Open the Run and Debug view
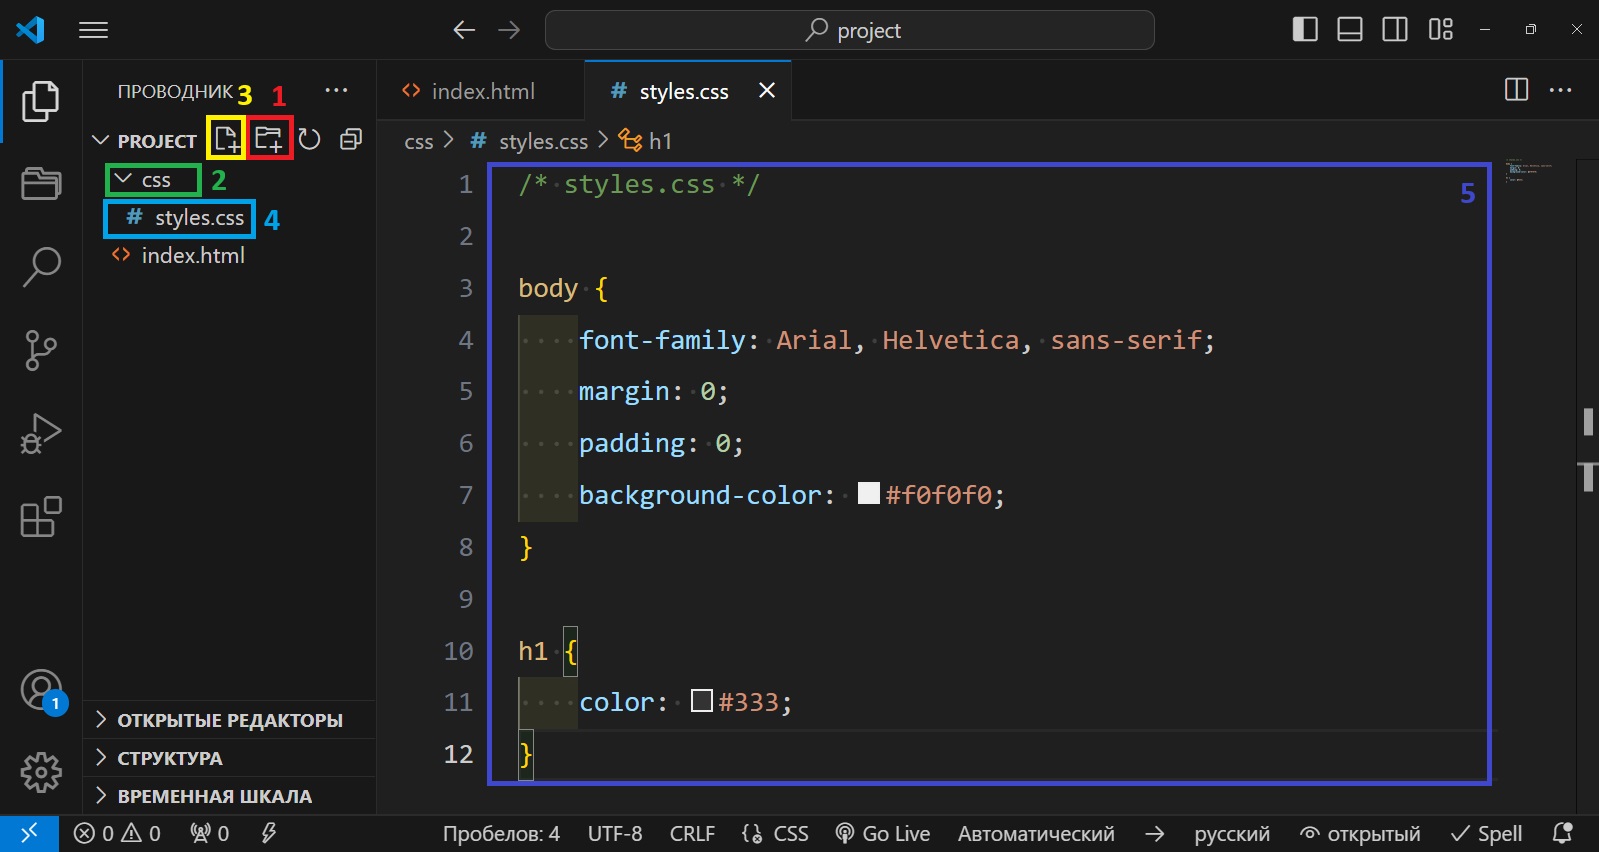This screenshot has height=852, width=1599. pyautogui.click(x=41, y=434)
